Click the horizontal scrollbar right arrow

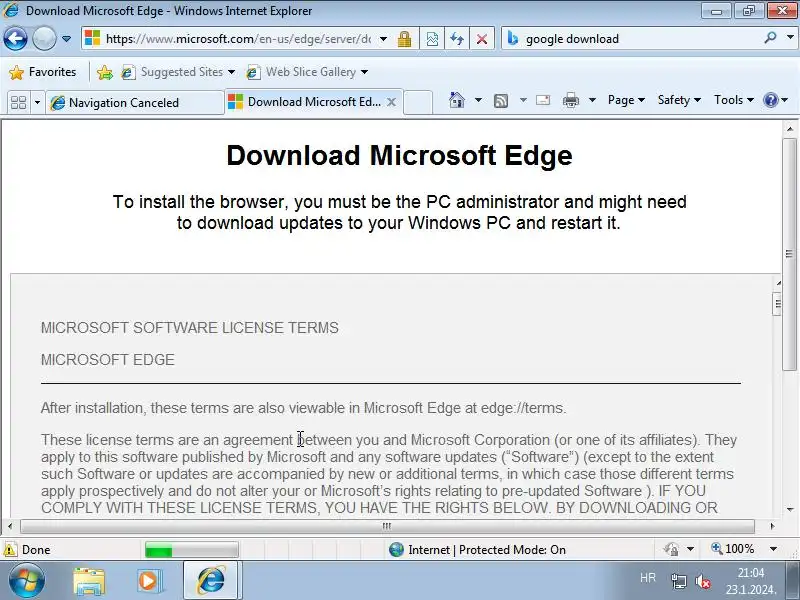772,526
